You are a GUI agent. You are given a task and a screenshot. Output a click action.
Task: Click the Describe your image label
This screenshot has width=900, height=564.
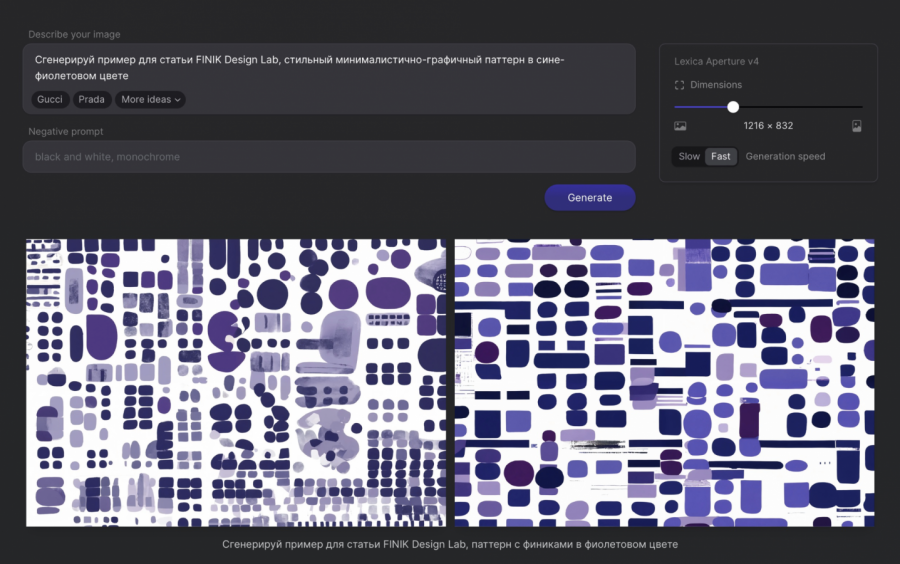click(x=75, y=34)
